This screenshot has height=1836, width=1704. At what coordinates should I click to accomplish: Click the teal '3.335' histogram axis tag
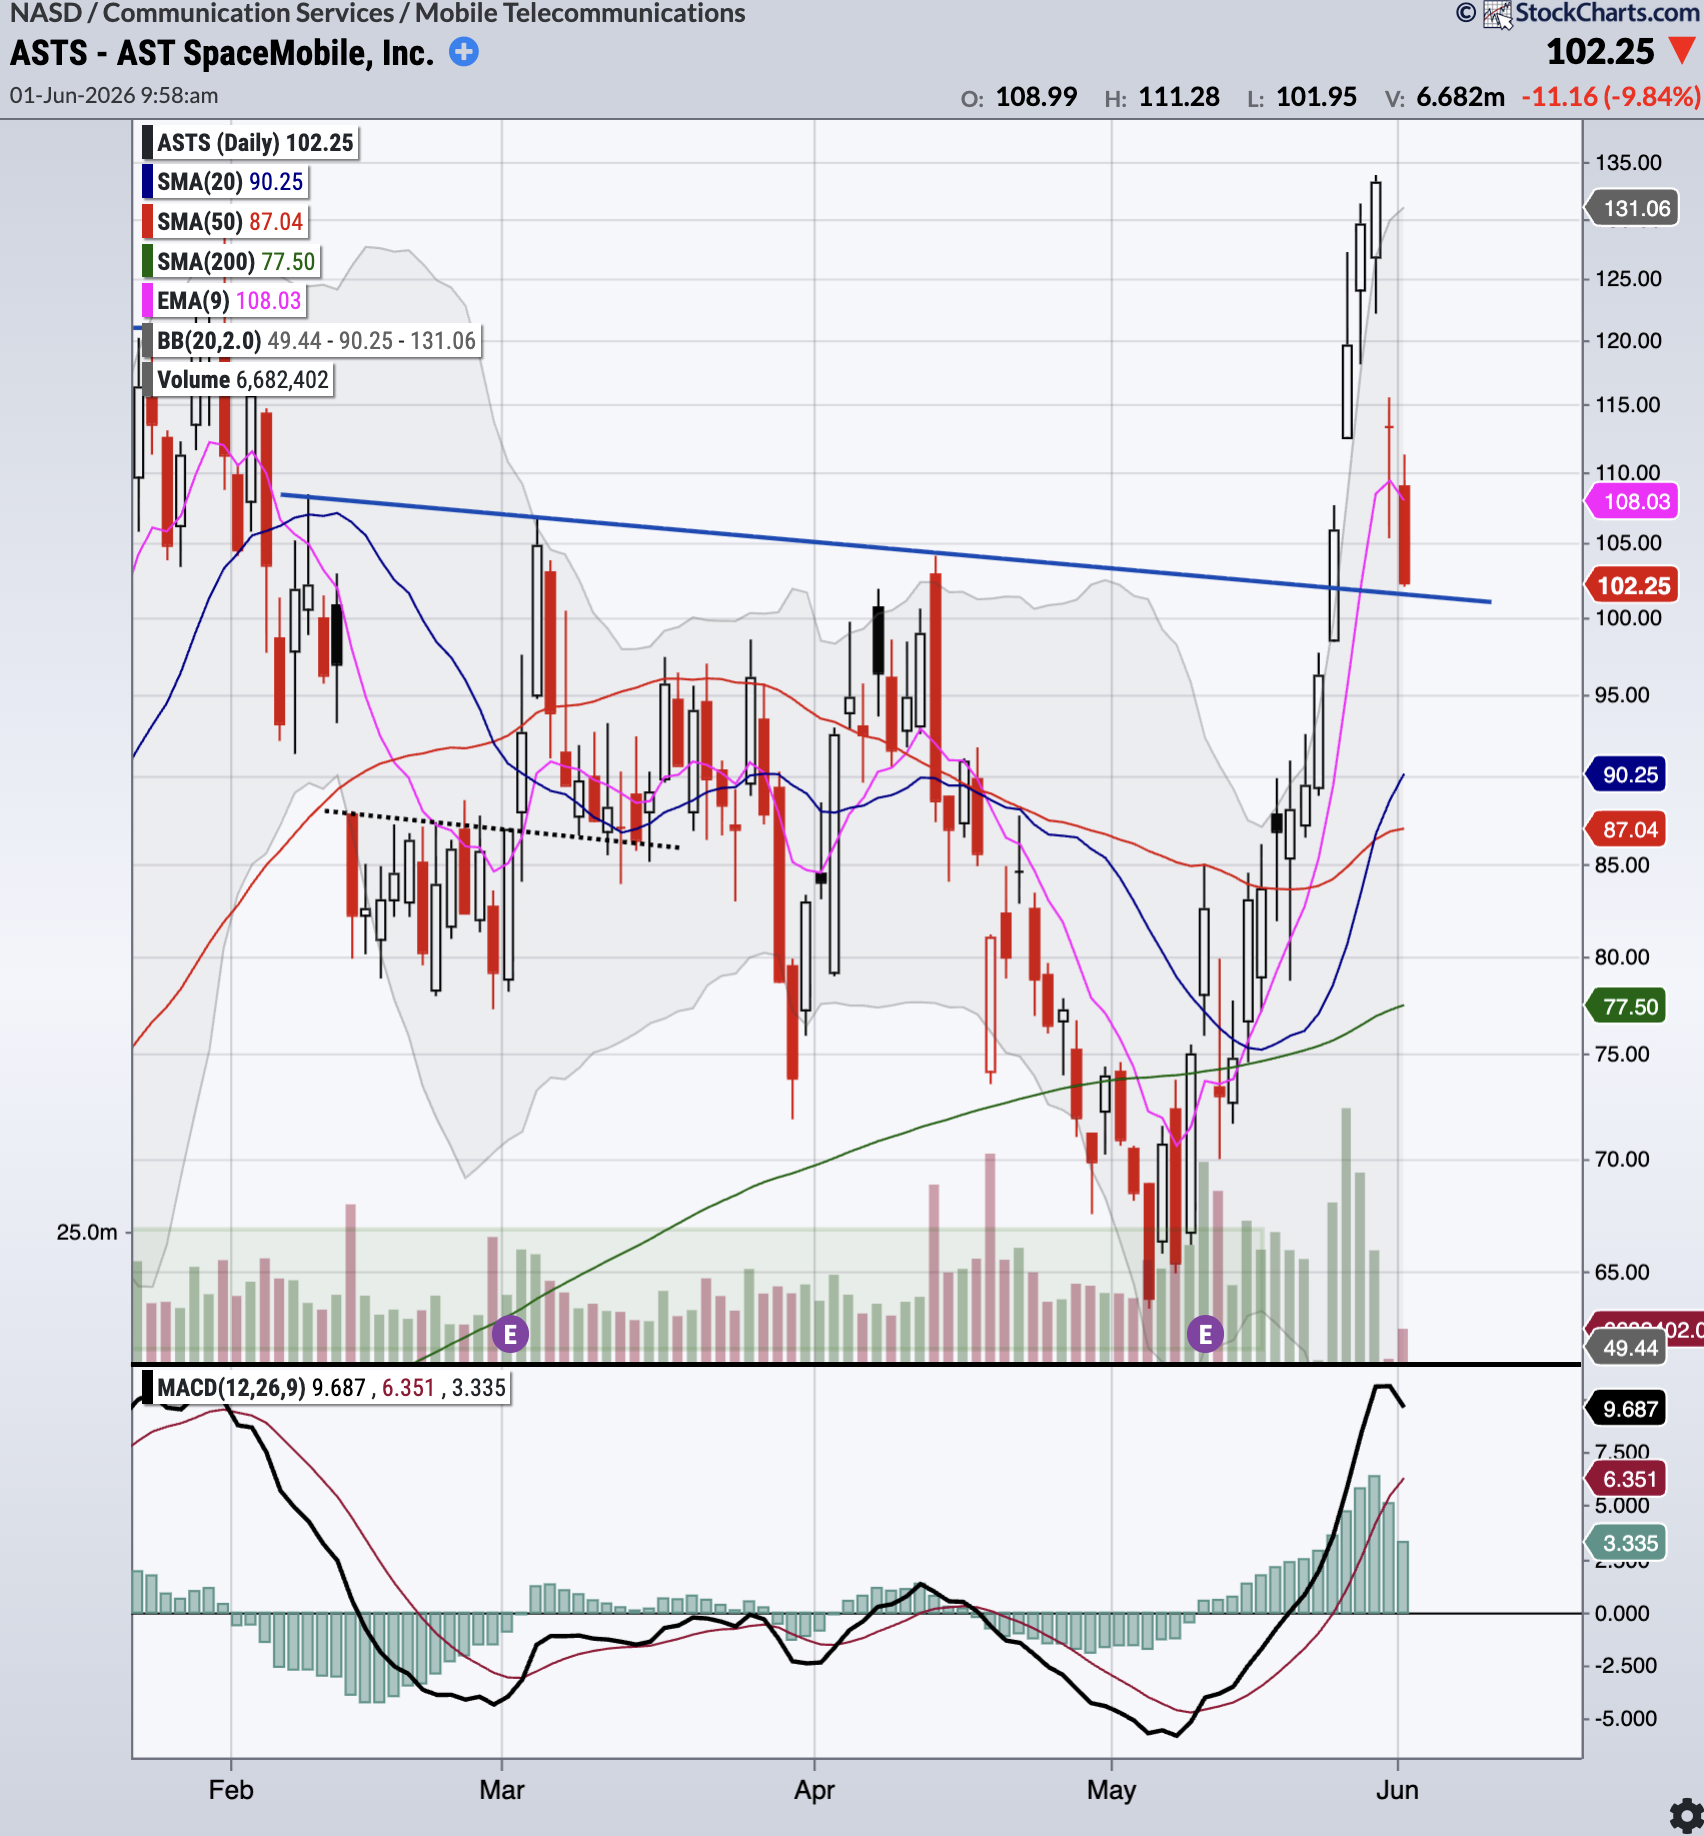point(1628,1543)
